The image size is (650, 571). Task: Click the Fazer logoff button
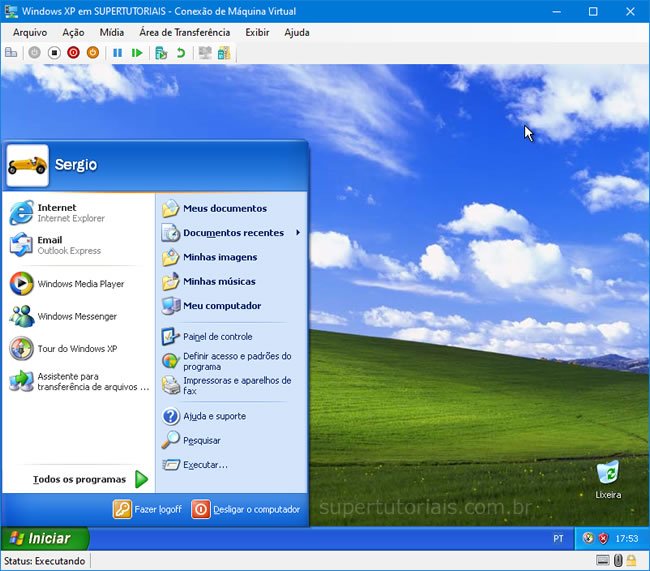(x=148, y=509)
